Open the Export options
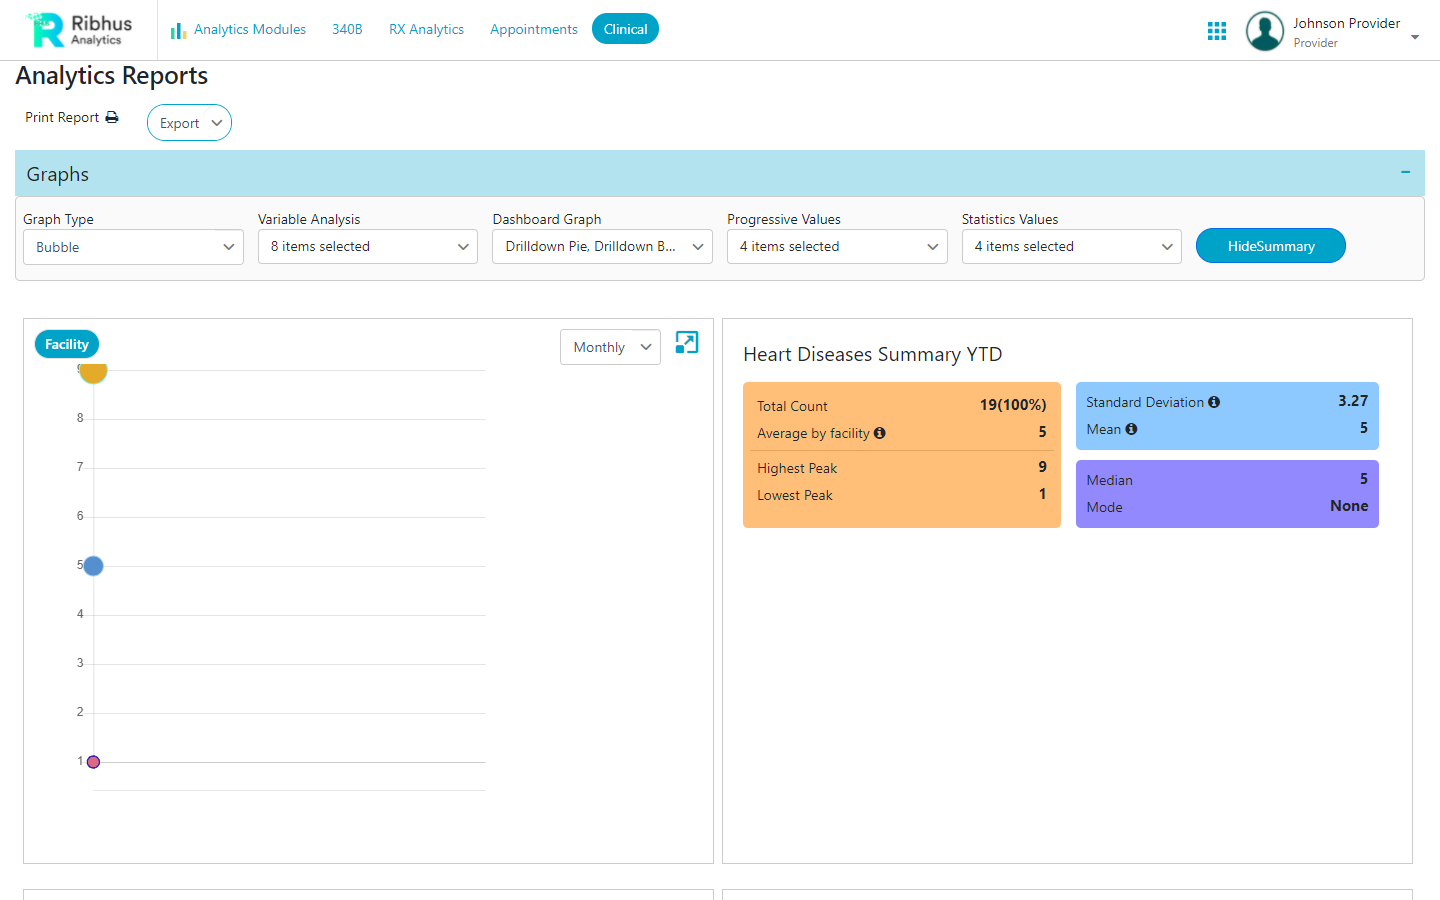Image resolution: width=1440 pixels, height=900 pixels. pos(189,122)
